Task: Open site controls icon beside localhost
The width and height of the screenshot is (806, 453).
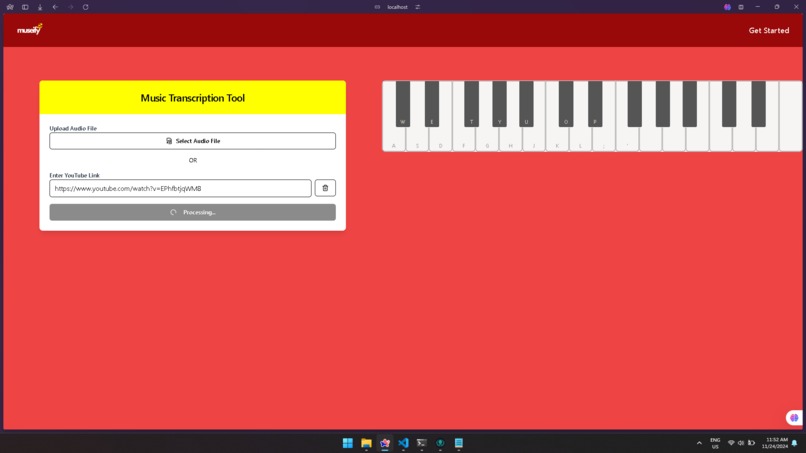Action: point(417,7)
